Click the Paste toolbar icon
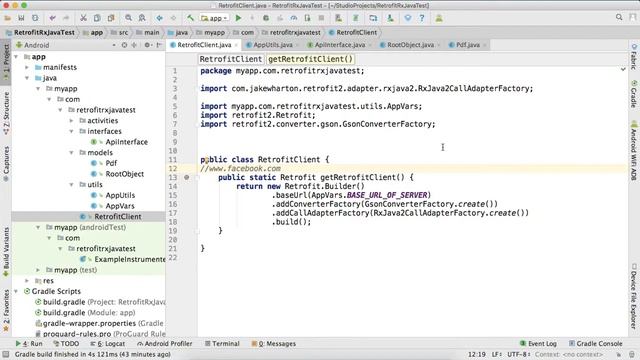 [x=111, y=18]
